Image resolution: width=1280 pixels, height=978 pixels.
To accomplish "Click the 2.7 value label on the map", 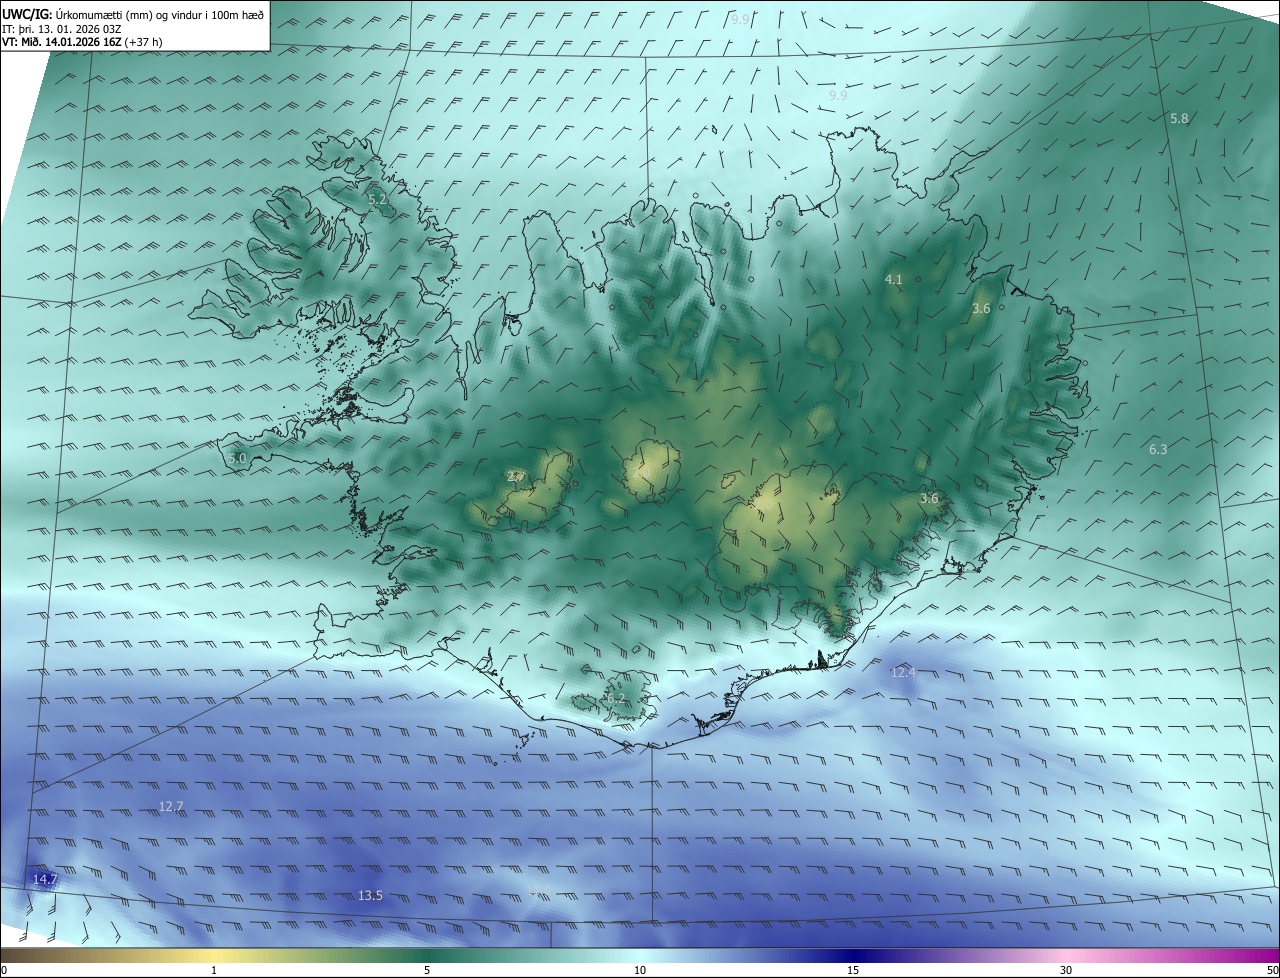I will tap(516, 476).
